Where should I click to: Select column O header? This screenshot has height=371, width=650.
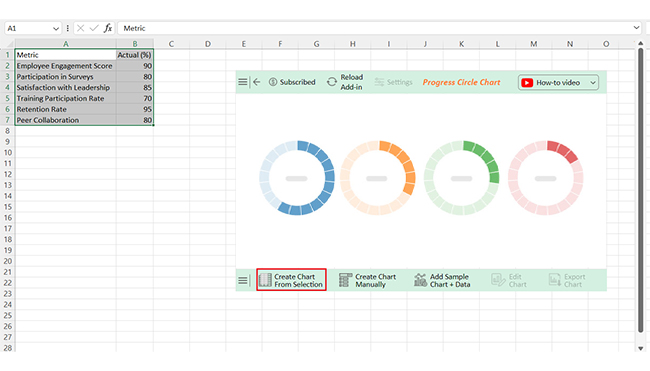click(606, 44)
